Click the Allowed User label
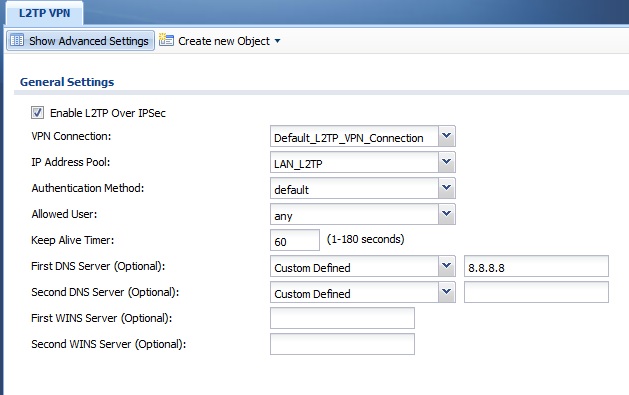The height and width of the screenshot is (395, 629). pos(64,214)
